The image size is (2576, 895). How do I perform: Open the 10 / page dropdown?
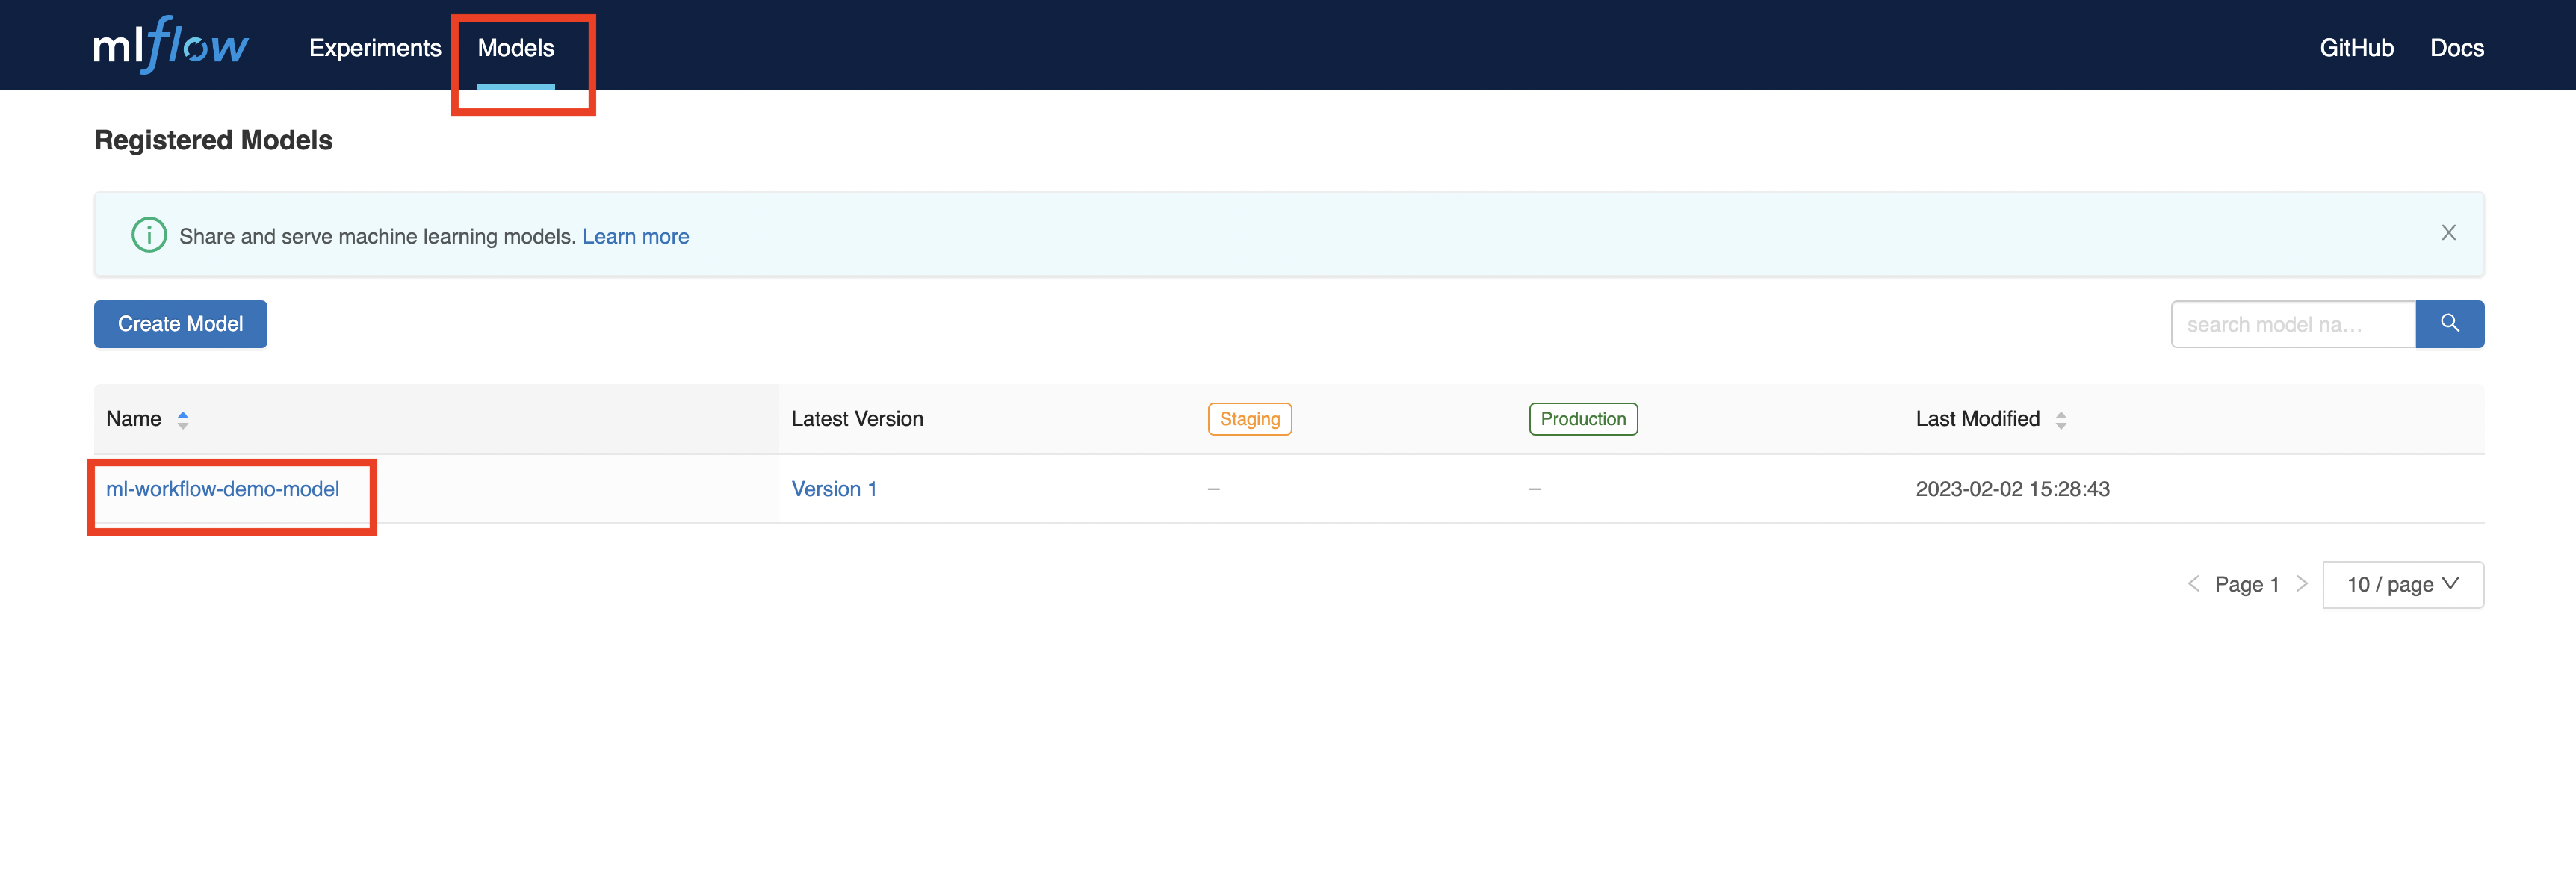click(2402, 585)
